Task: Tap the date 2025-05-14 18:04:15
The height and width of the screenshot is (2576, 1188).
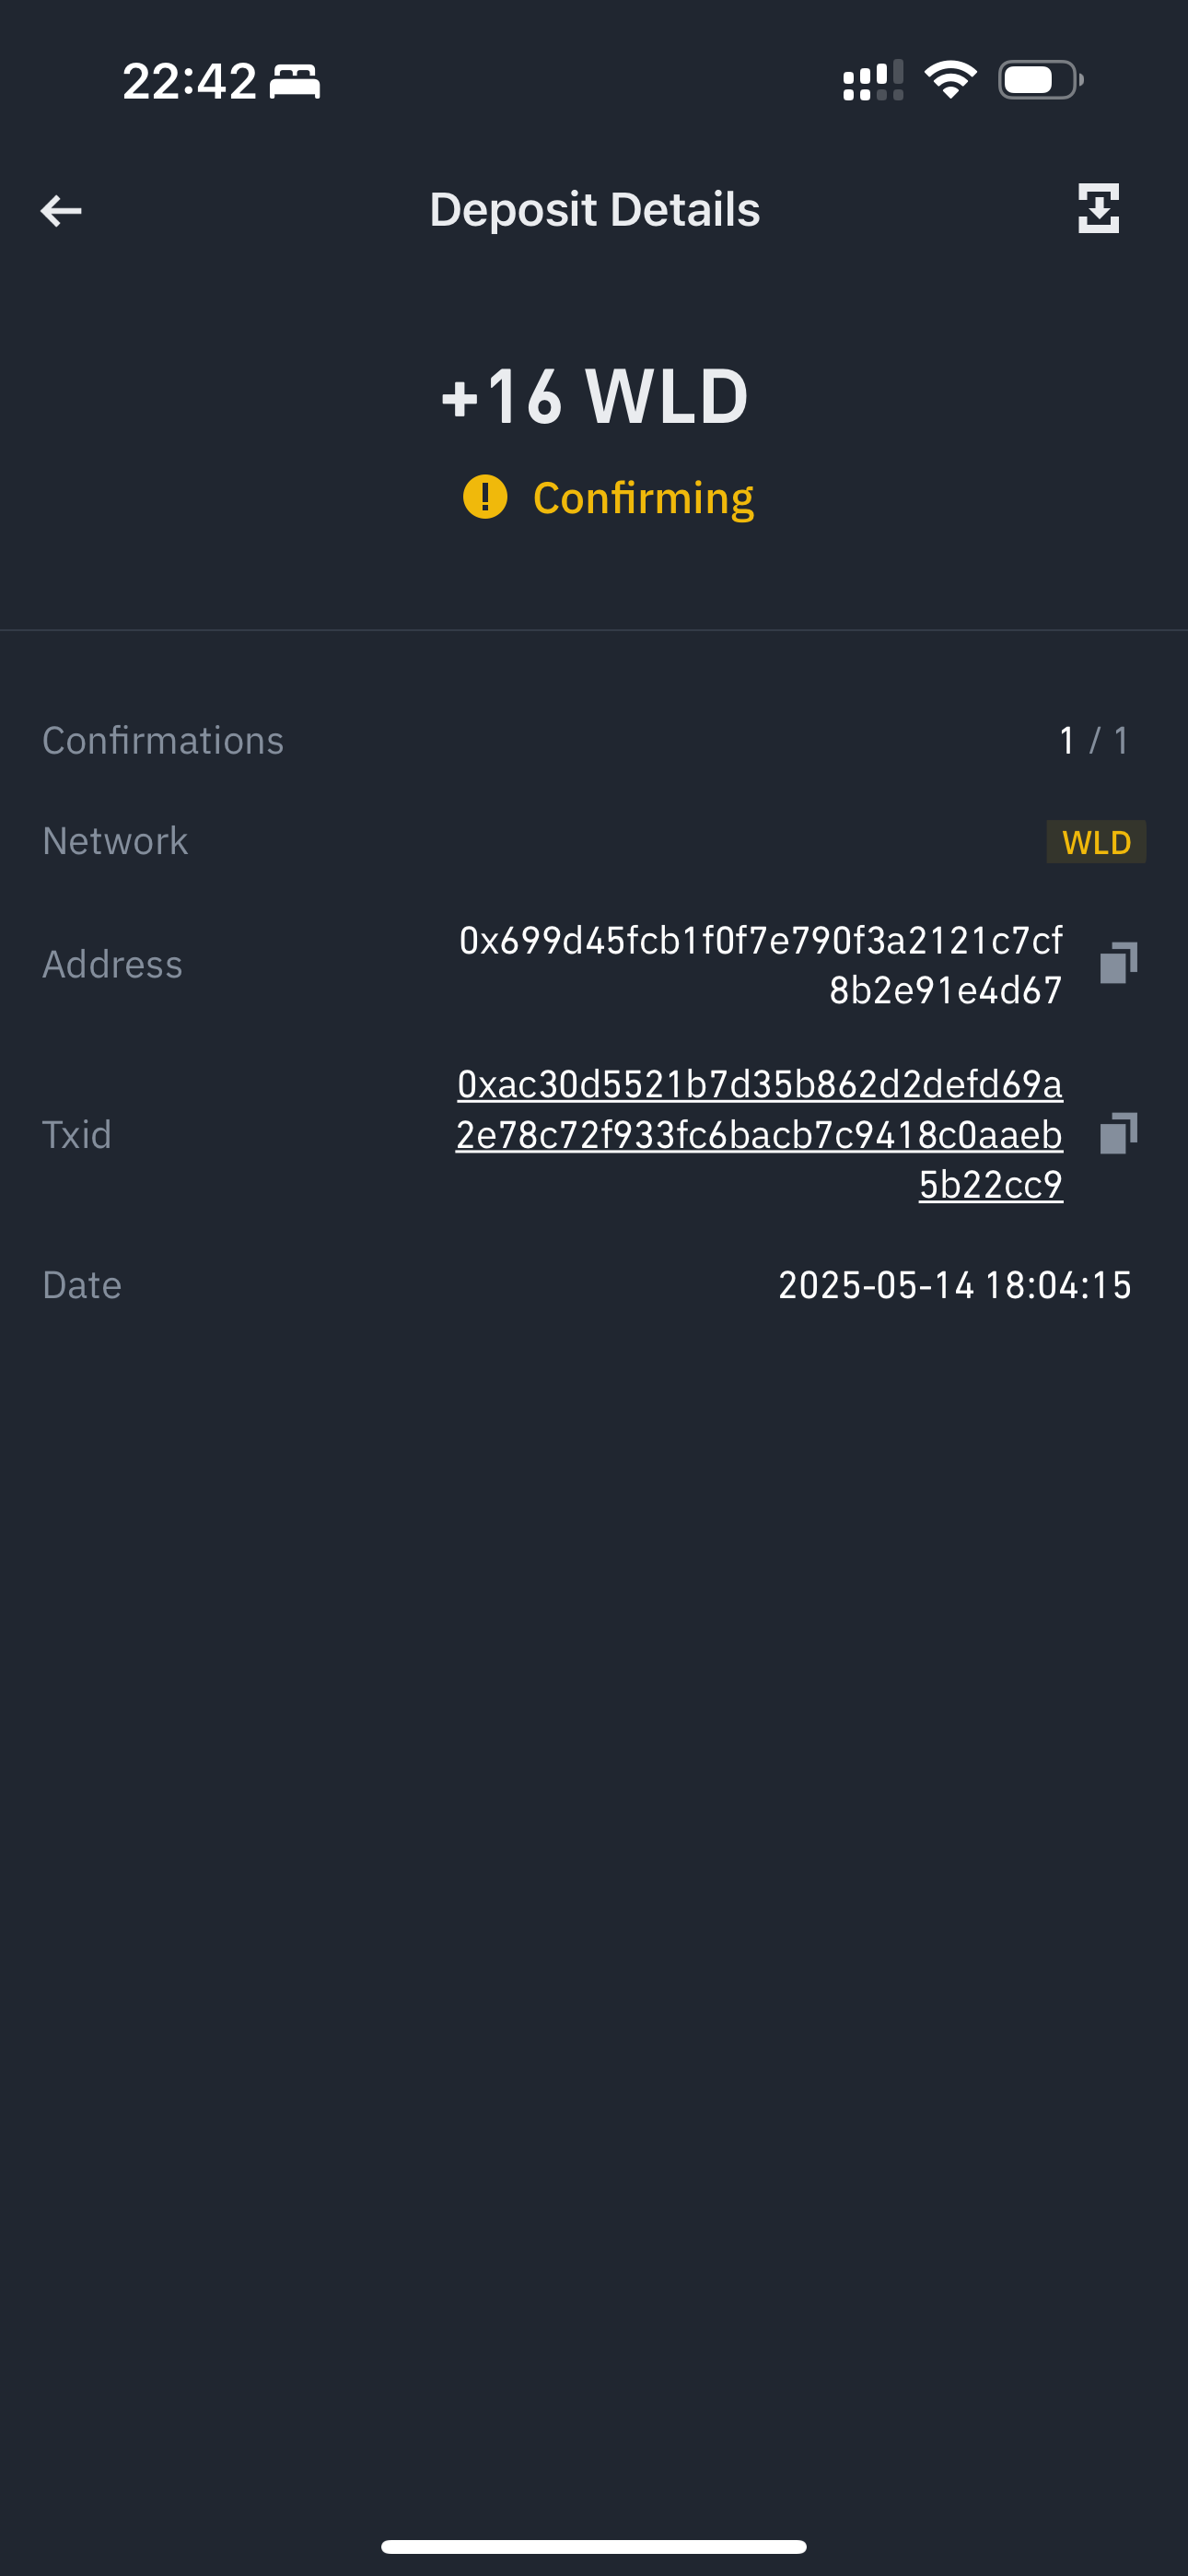Action: 955,1285
